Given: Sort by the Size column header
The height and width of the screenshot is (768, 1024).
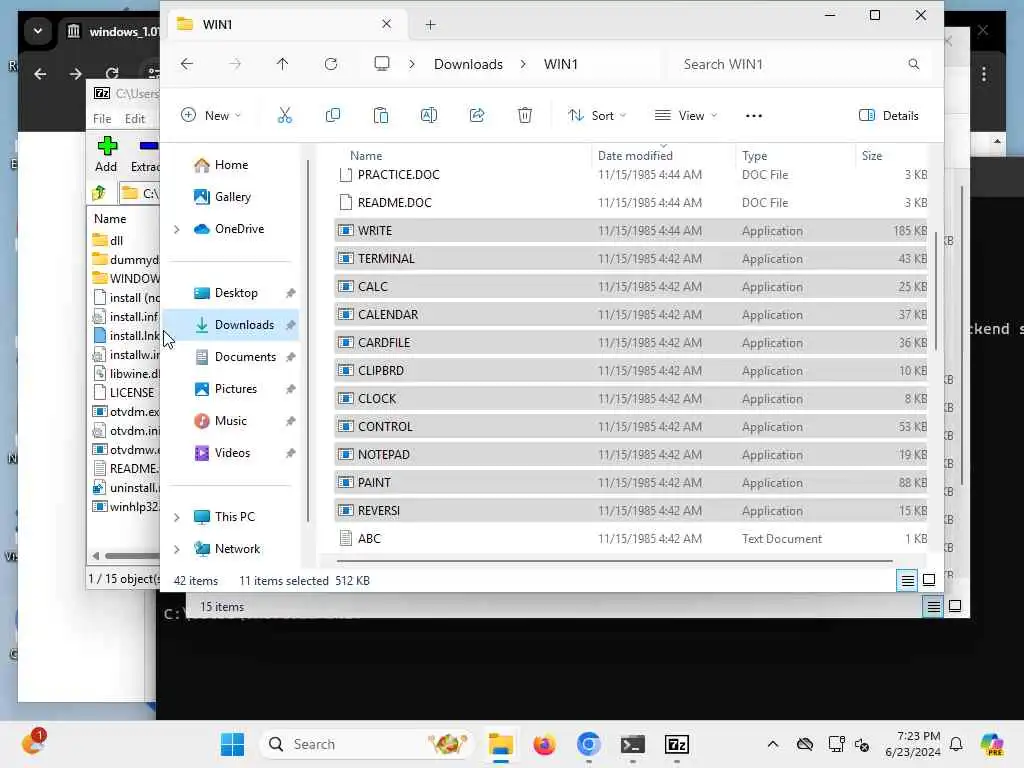Looking at the screenshot, I should pos(872,155).
